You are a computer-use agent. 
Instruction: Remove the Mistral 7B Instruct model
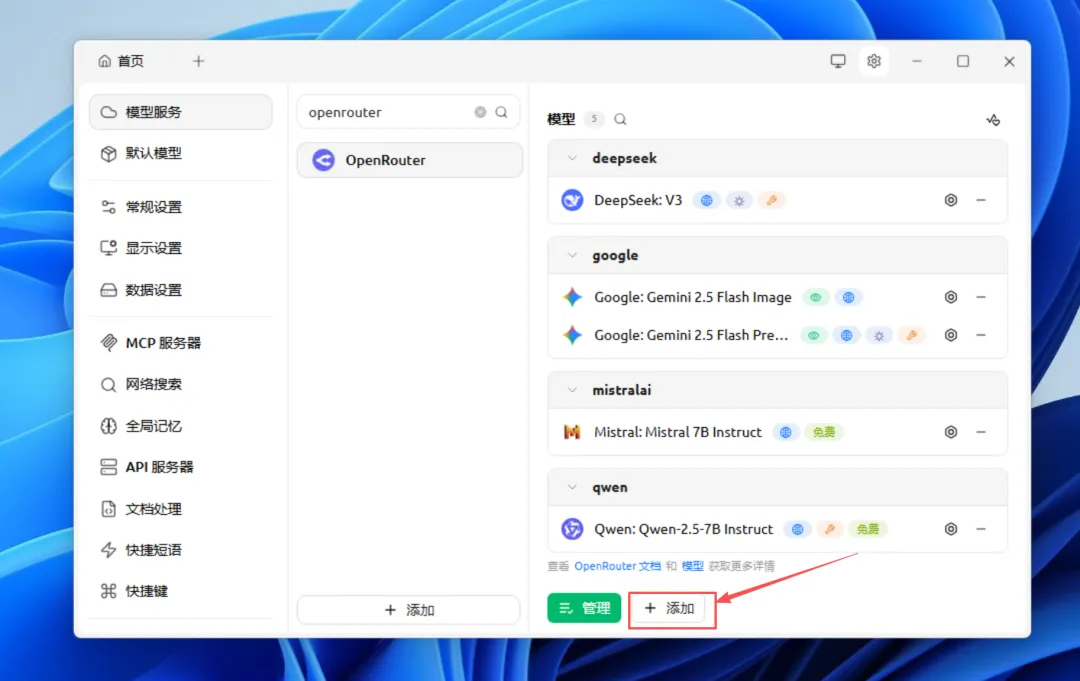coord(981,432)
